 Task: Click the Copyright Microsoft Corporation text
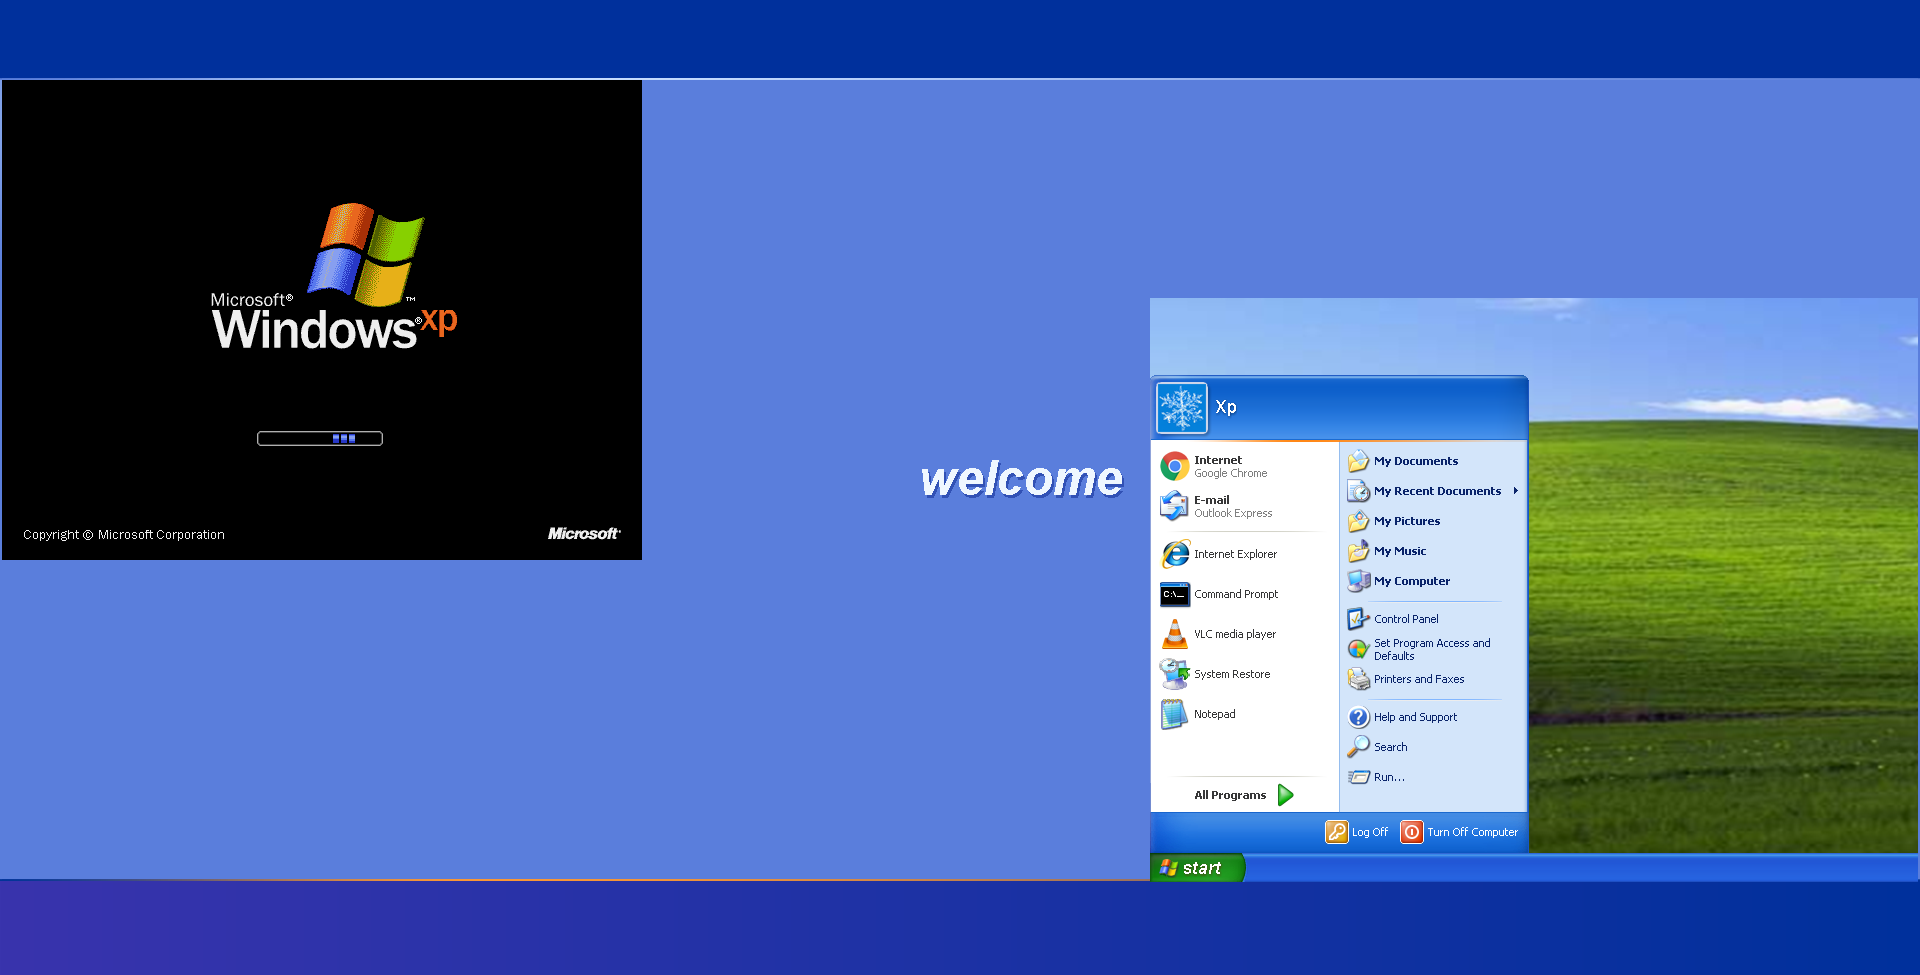pos(124,535)
